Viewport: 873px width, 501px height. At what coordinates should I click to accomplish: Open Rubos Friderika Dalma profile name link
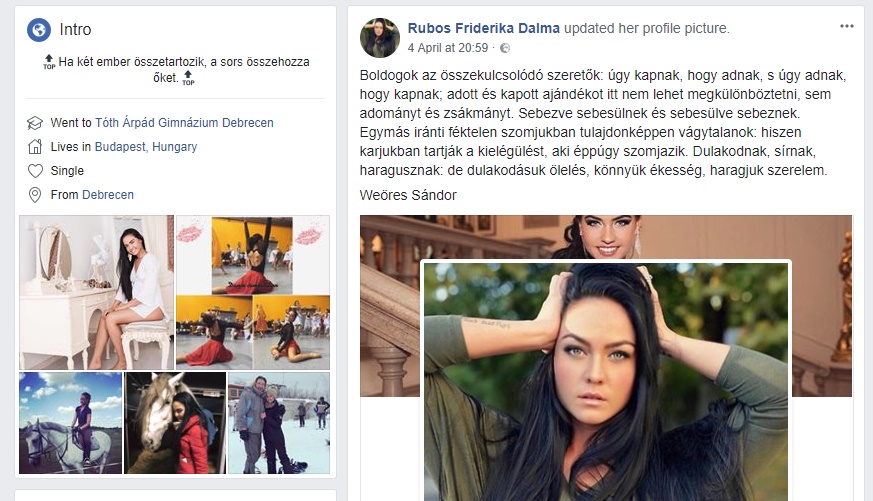(484, 28)
